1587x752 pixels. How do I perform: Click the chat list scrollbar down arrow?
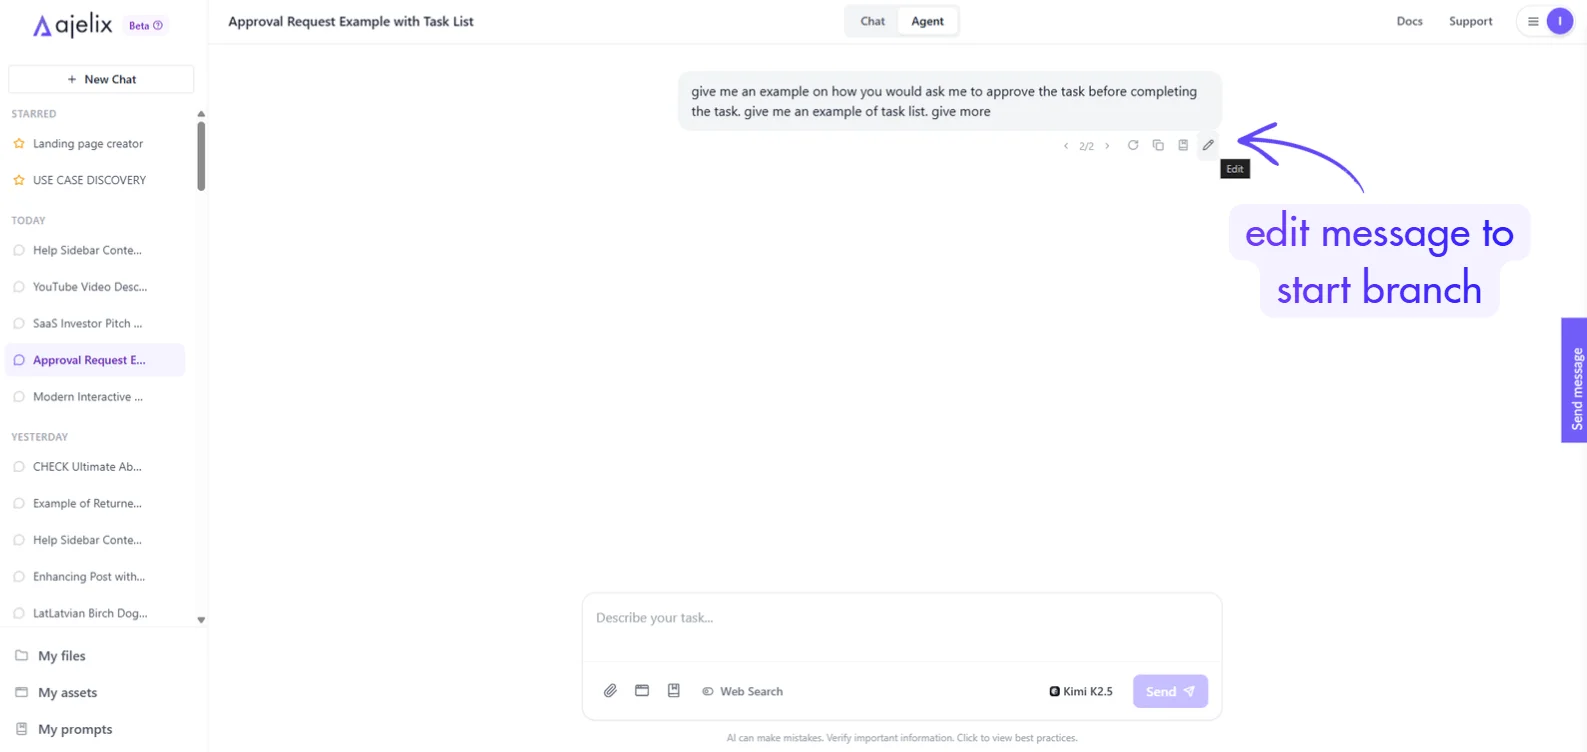tap(201, 620)
